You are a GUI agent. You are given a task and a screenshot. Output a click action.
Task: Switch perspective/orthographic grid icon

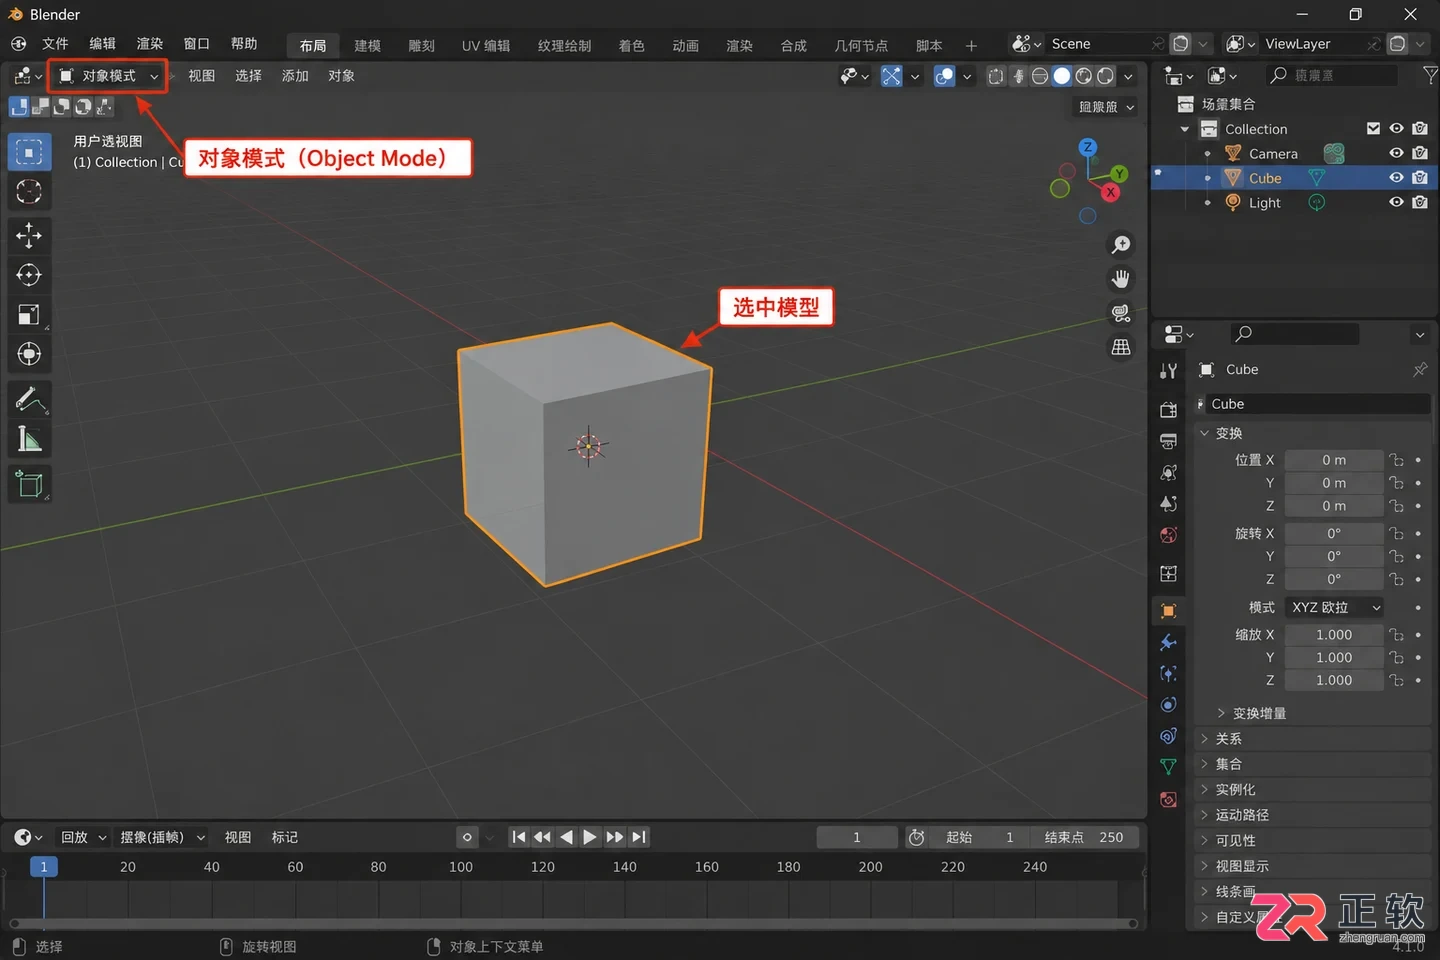pos(1121,347)
